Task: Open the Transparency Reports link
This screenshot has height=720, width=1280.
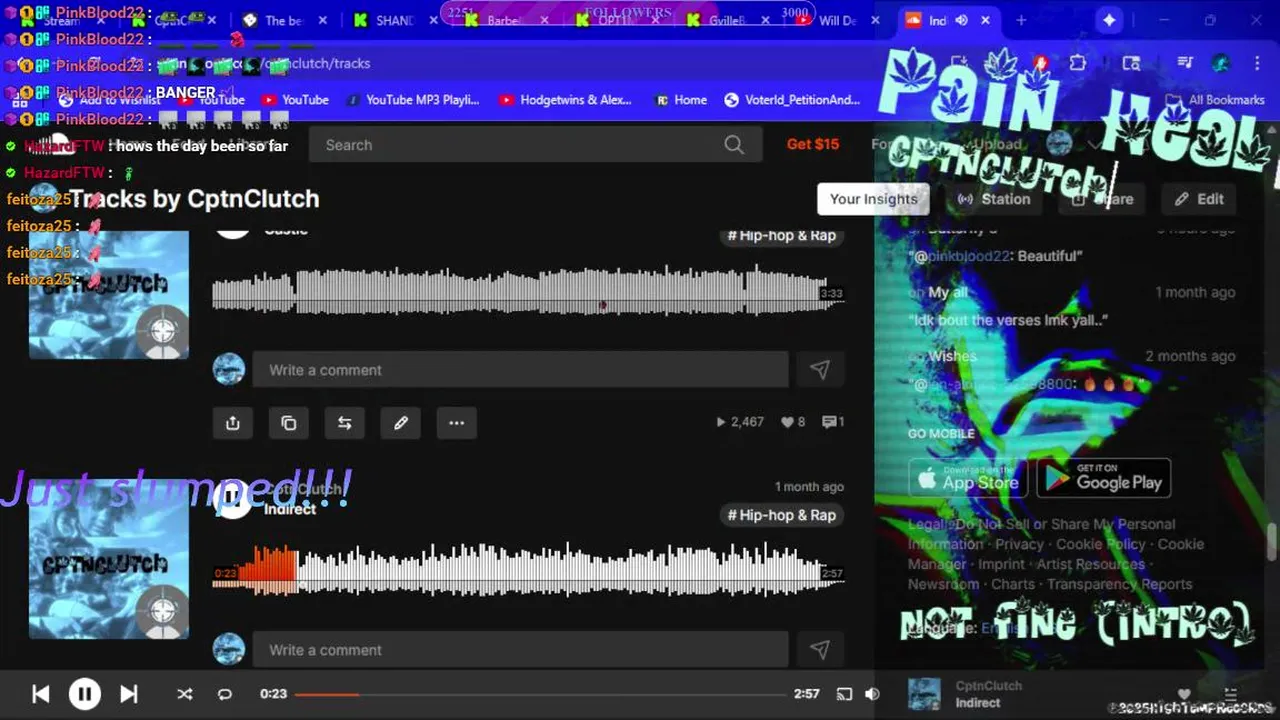Action: click(x=1120, y=584)
